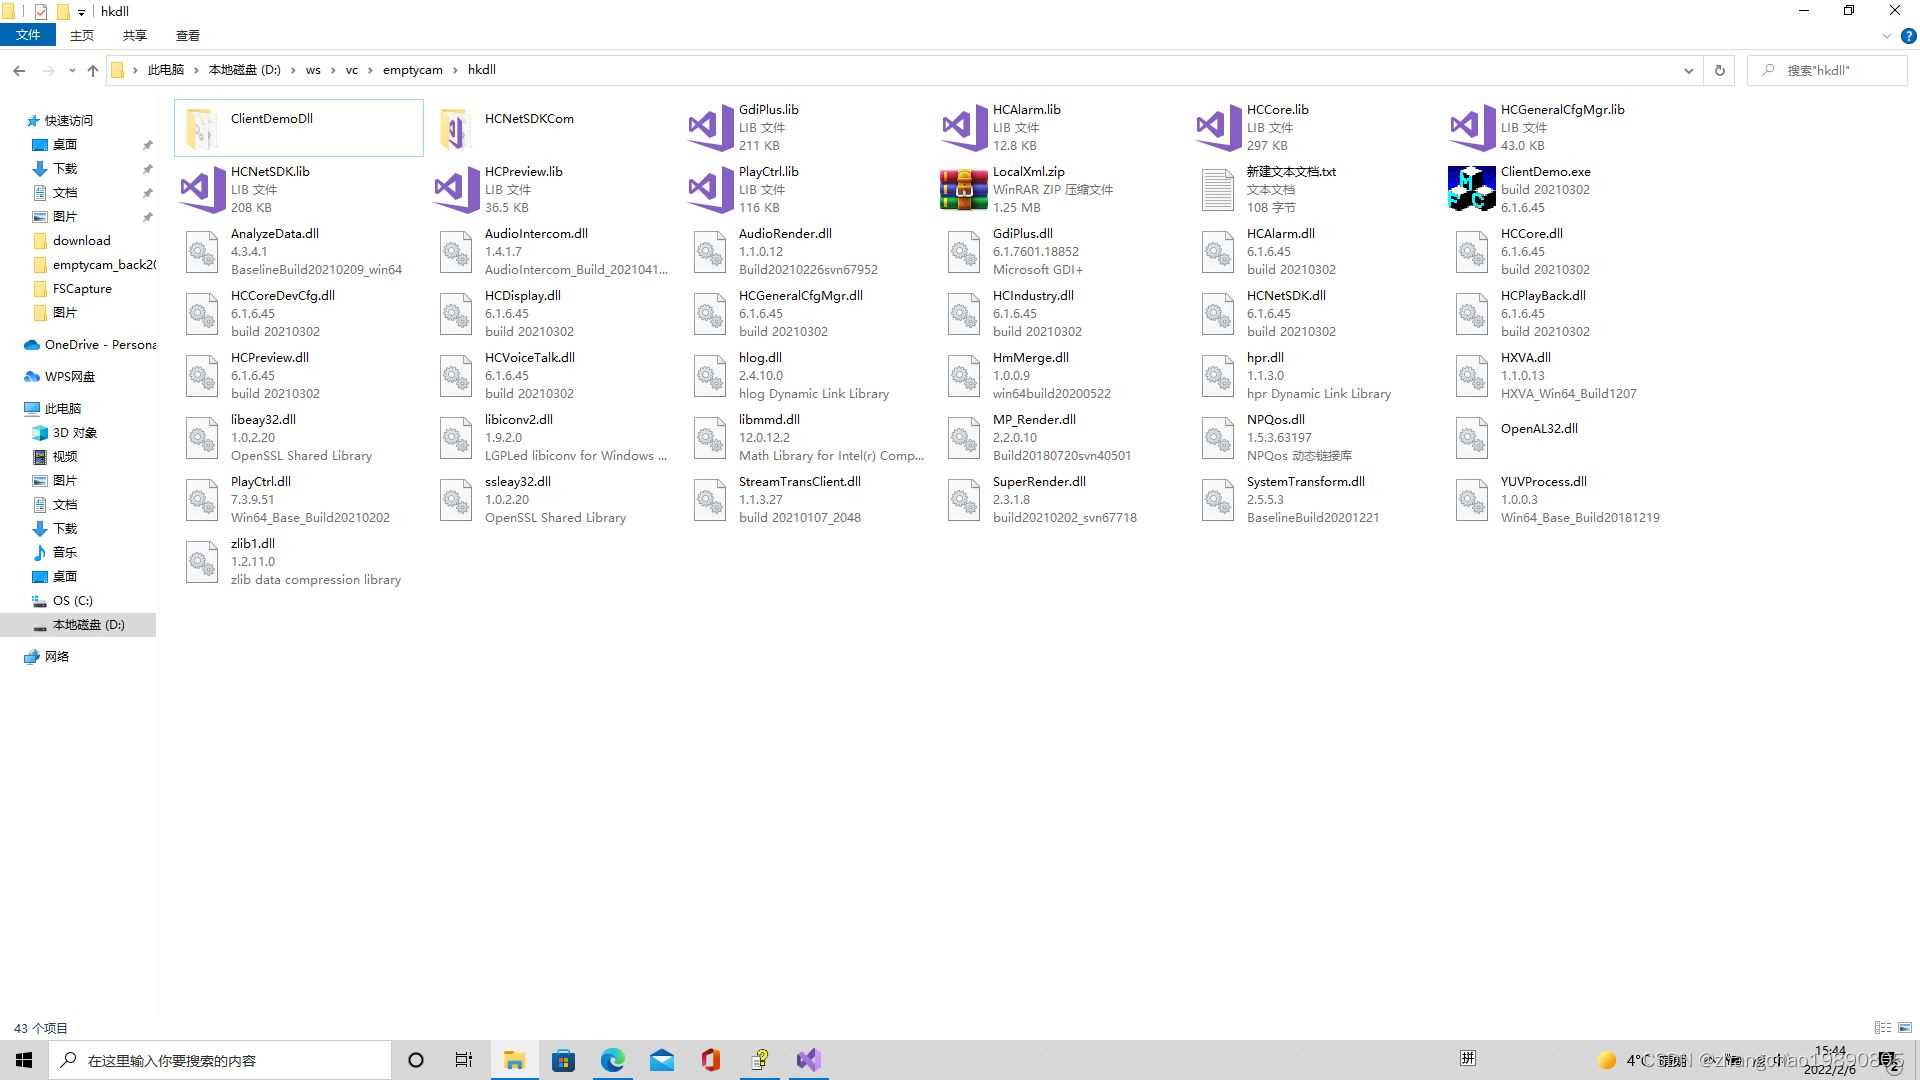The height and width of the screenshot is (1080, 1920).
Task: Navigate to vc in address path
Action: pyautogui.click(x=352, y=70)
